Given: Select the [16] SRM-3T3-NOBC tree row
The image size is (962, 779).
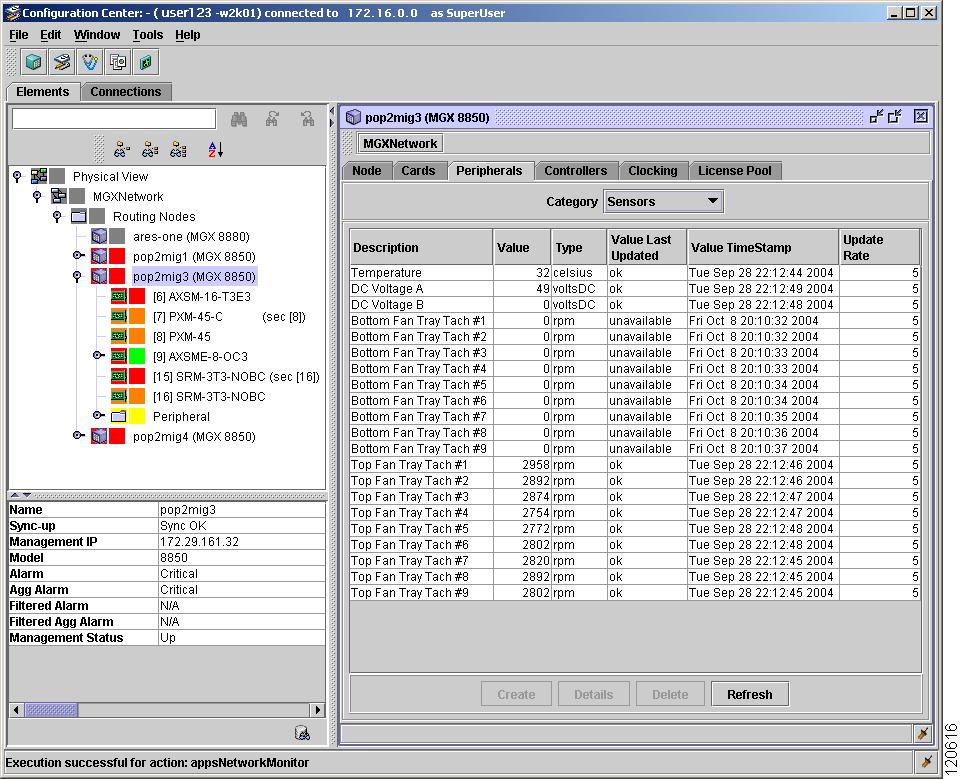Looking at the screenshot, I should pos(209,397).
